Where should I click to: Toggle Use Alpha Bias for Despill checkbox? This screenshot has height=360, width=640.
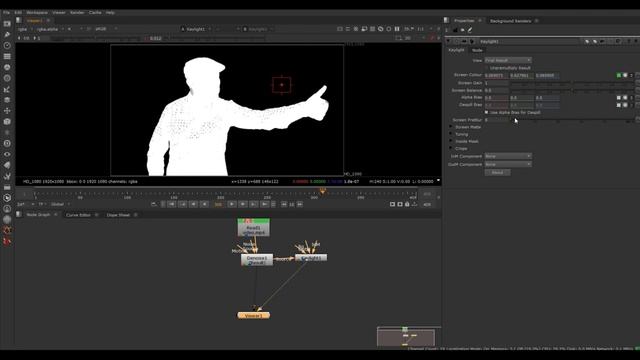click(487, 112)
